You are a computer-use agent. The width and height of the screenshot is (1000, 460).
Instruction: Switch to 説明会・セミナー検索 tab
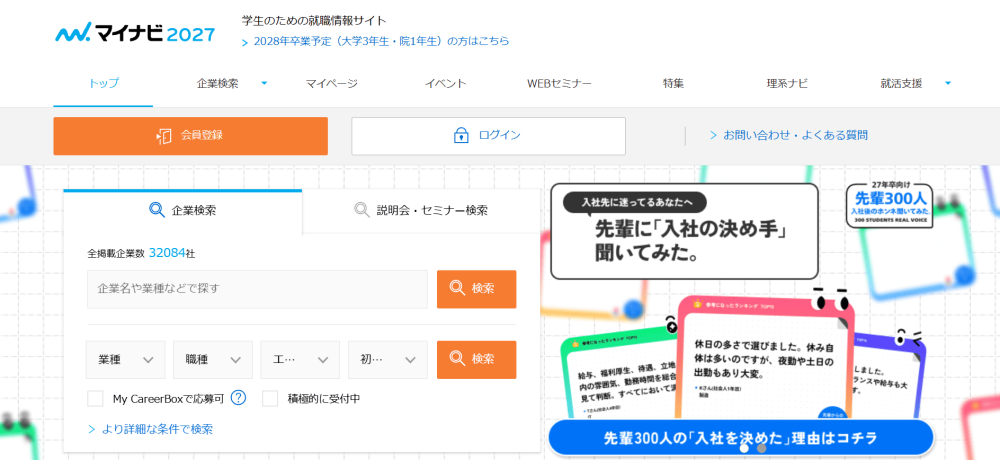pos(421,211)
